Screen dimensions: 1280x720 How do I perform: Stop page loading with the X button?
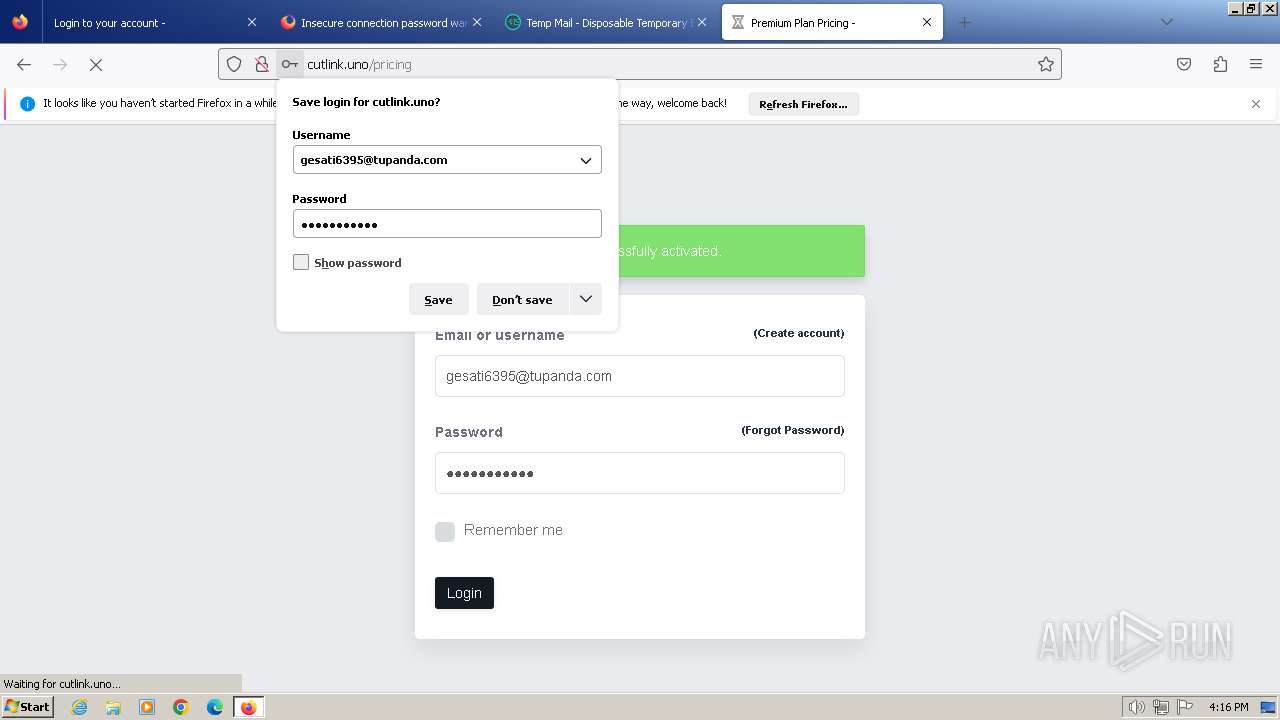[x=96, y=64]
